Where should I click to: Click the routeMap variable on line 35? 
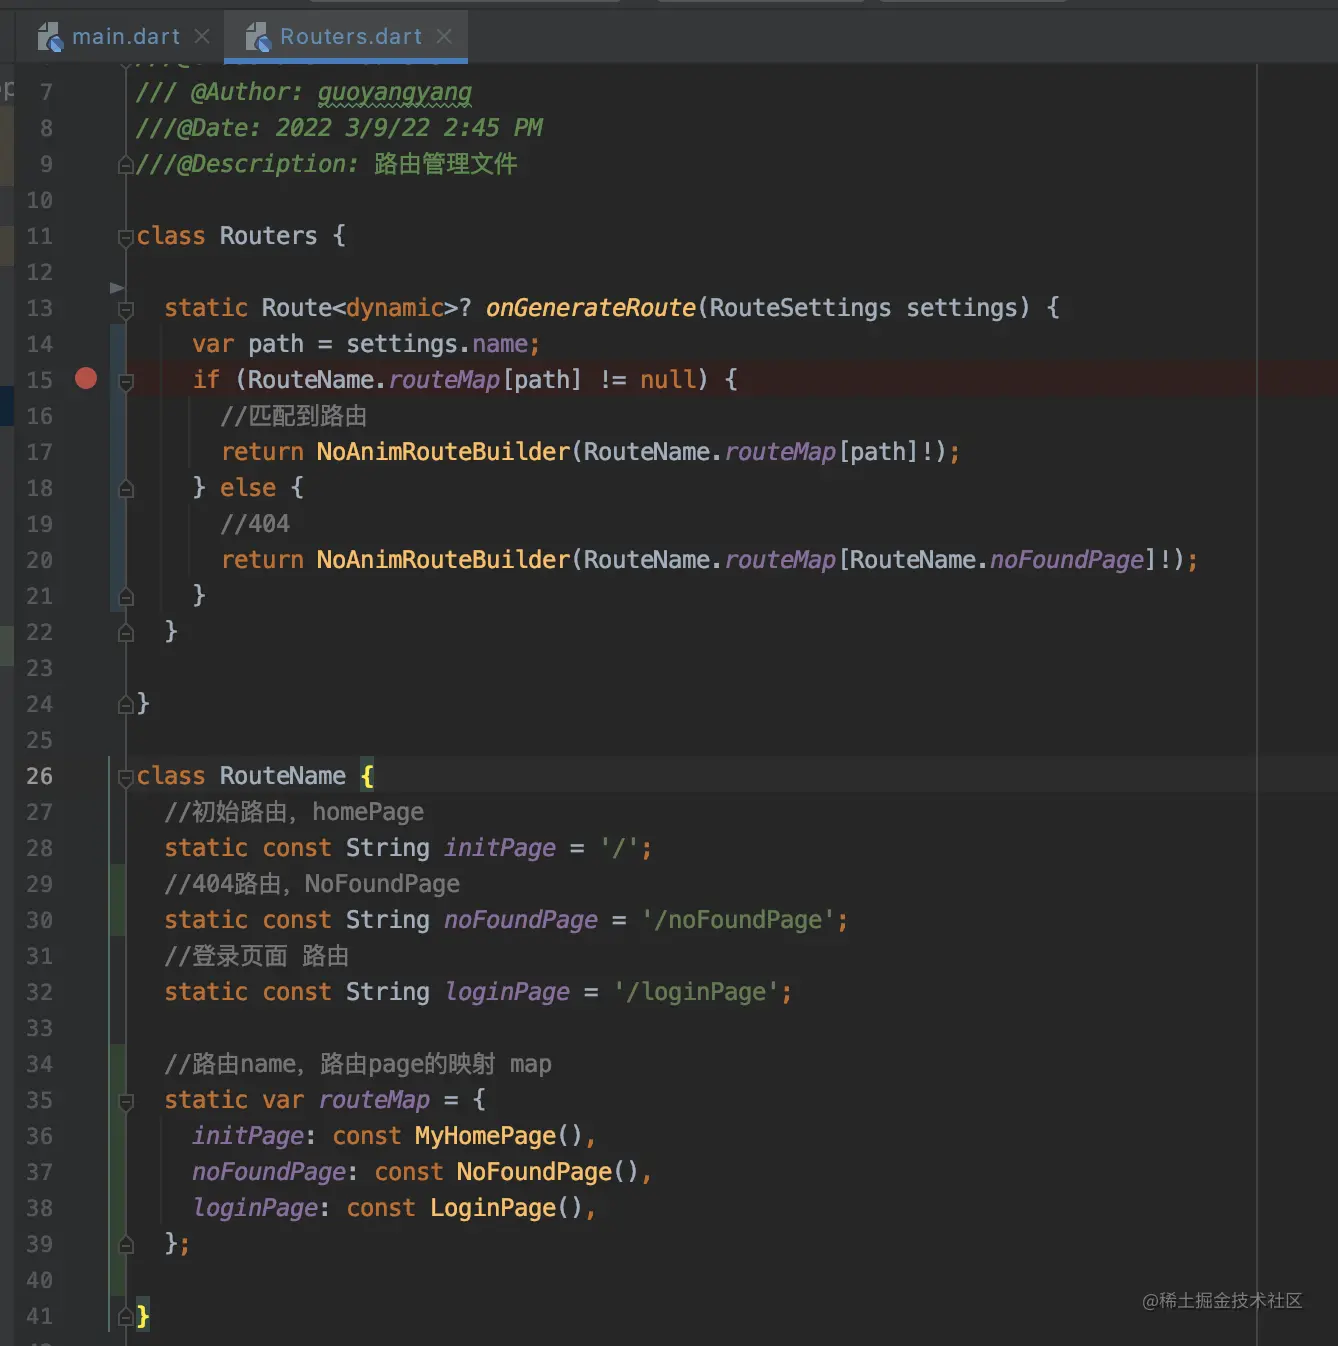point(374,1100)
